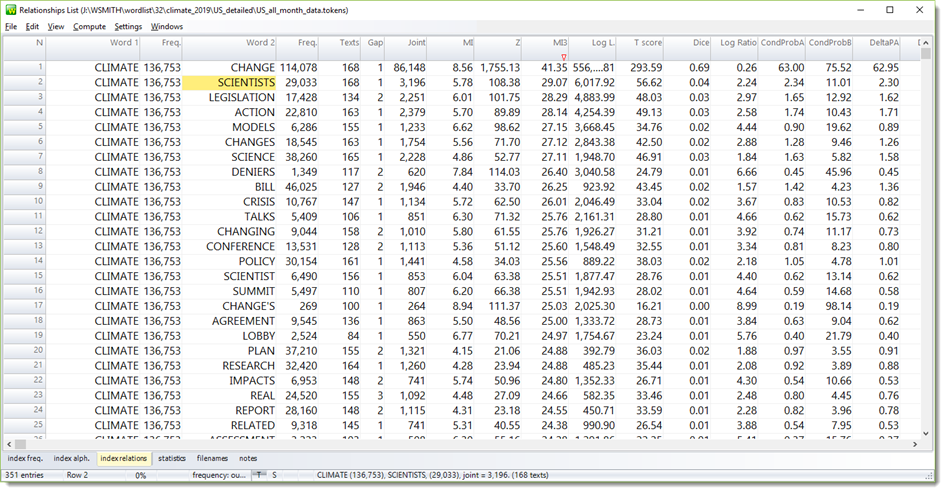This screenshot has width=945, height=492.
Task: Select the index relations tab
Action: (x=124, y=458)
